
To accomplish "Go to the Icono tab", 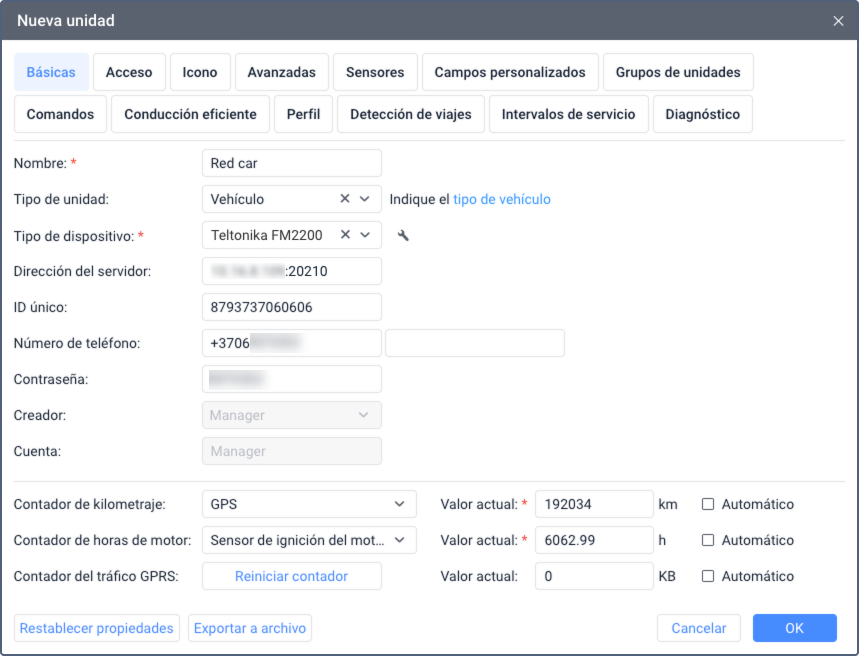I will [200, 72].
